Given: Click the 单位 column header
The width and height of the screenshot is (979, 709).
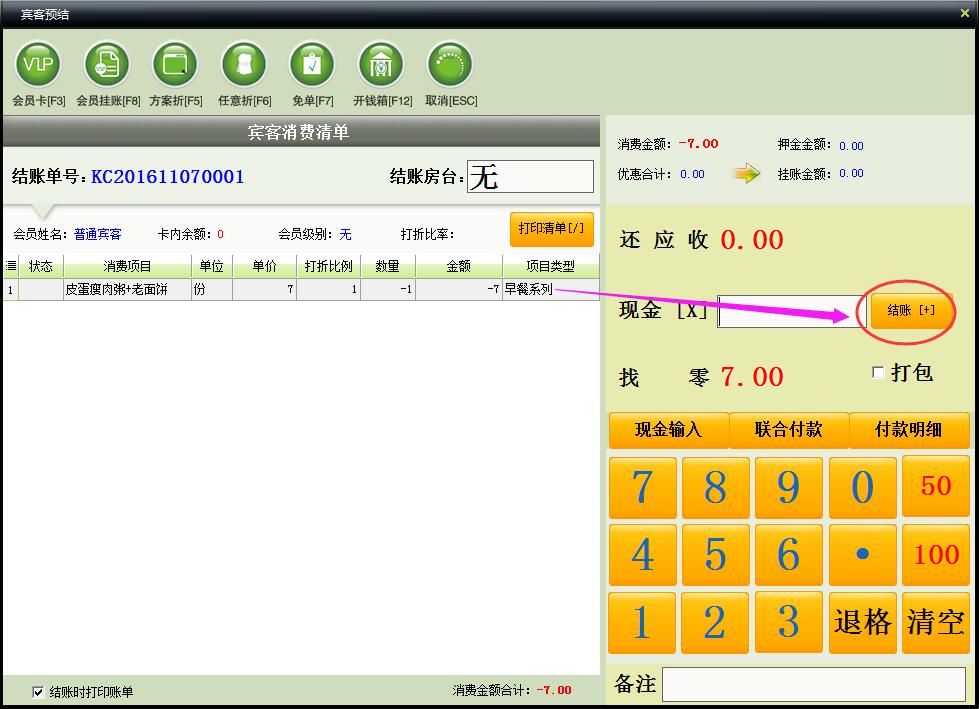Looking at the screenshot, I should pos(212,266).
